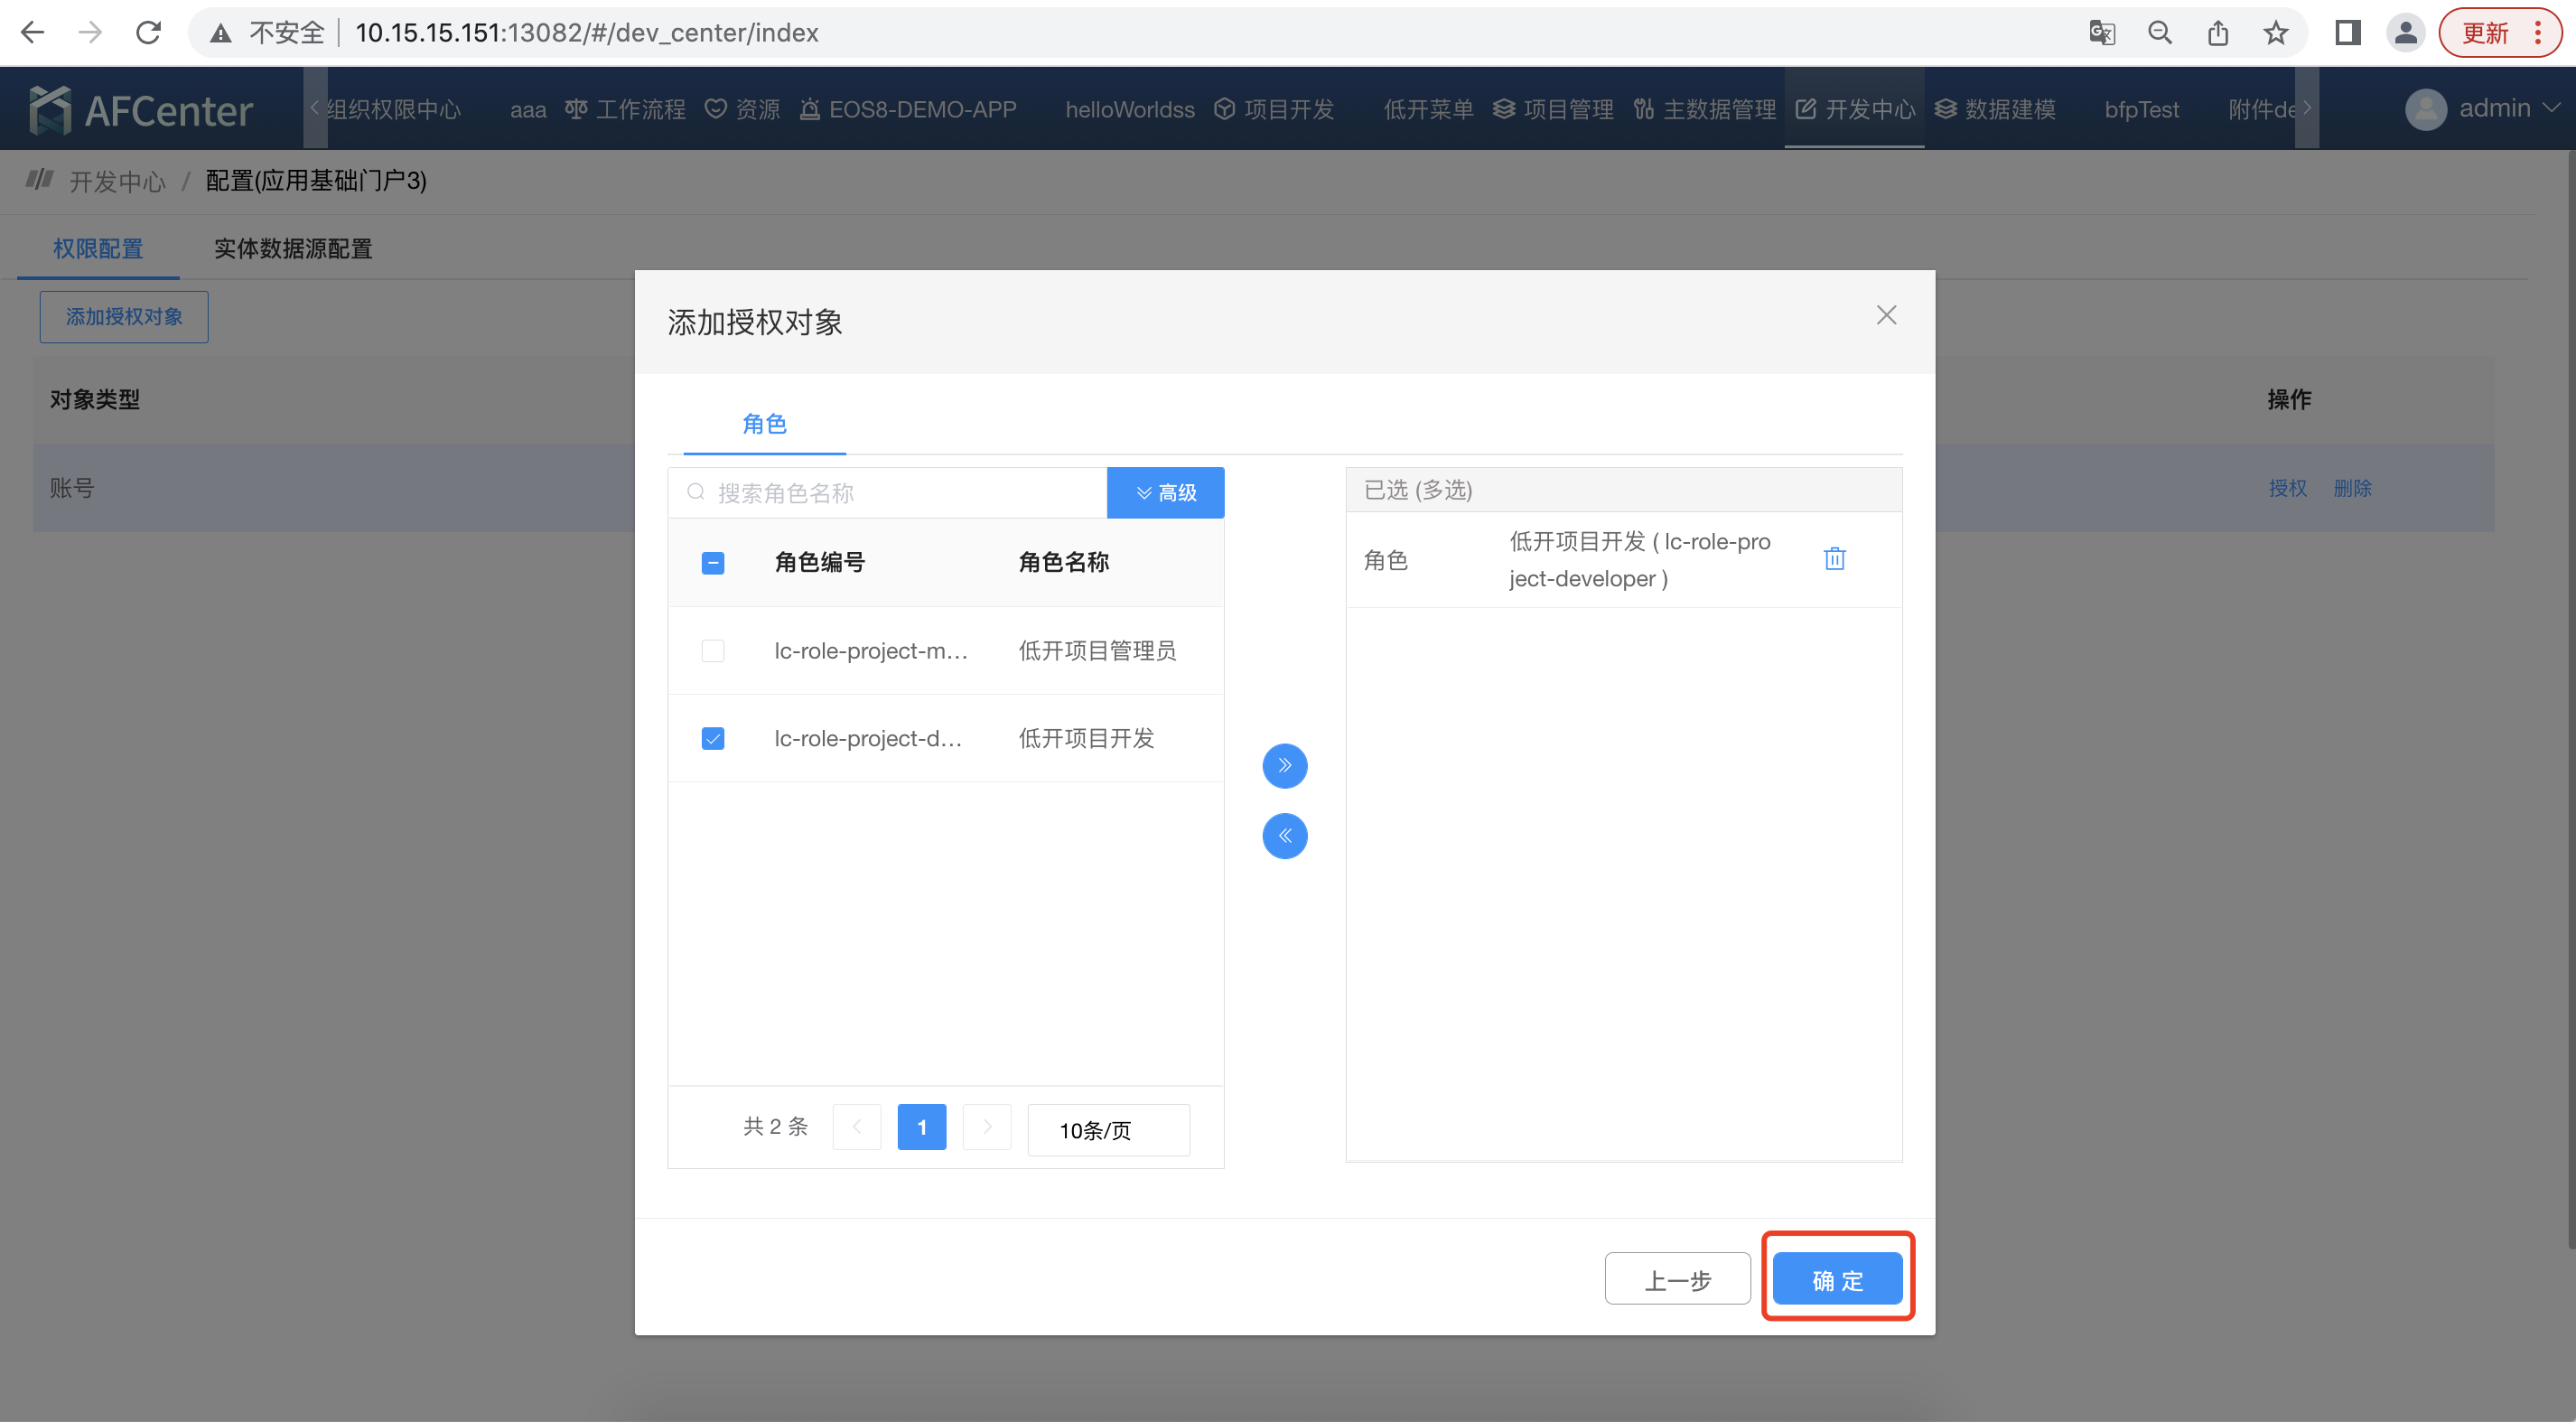Image resolution: width=2576 pixels, height=1422 pixels.
Task: Check the 低开项目管理员 row checkbox
Action: [x=712, y=651]
